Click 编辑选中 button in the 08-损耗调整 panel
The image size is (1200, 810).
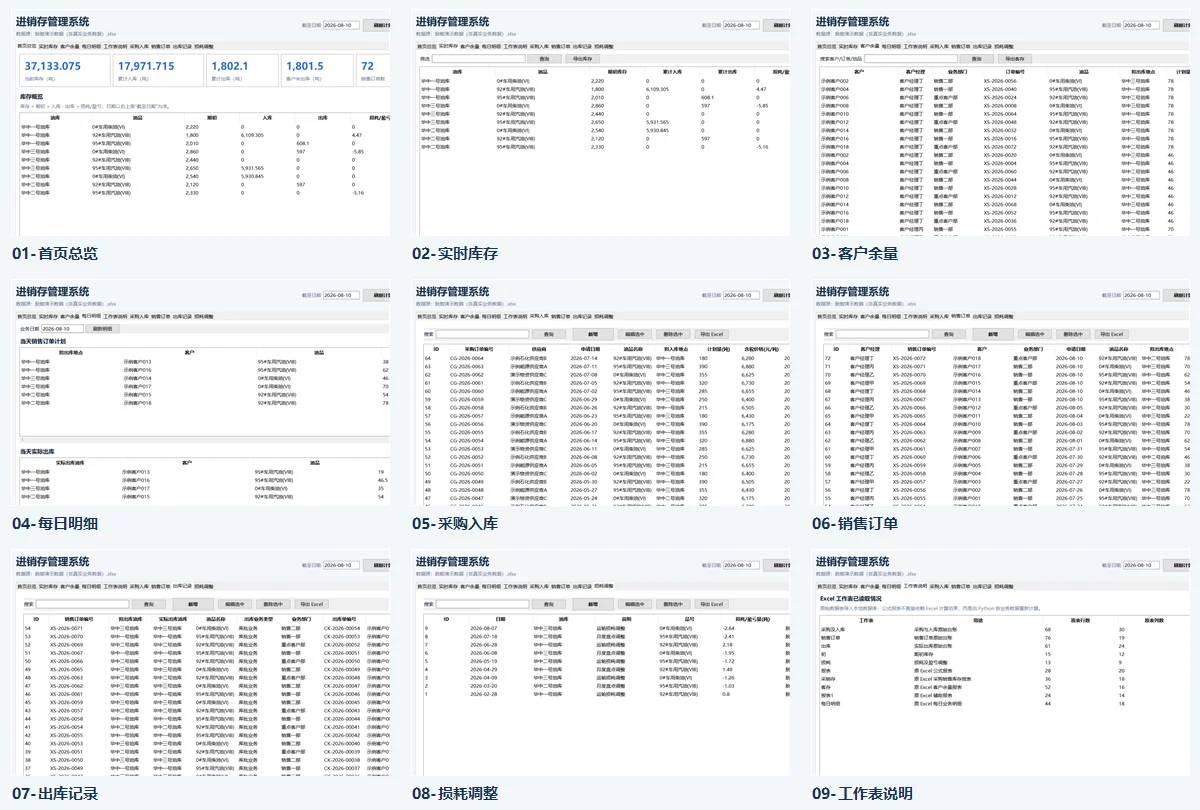tap(635, 604)
